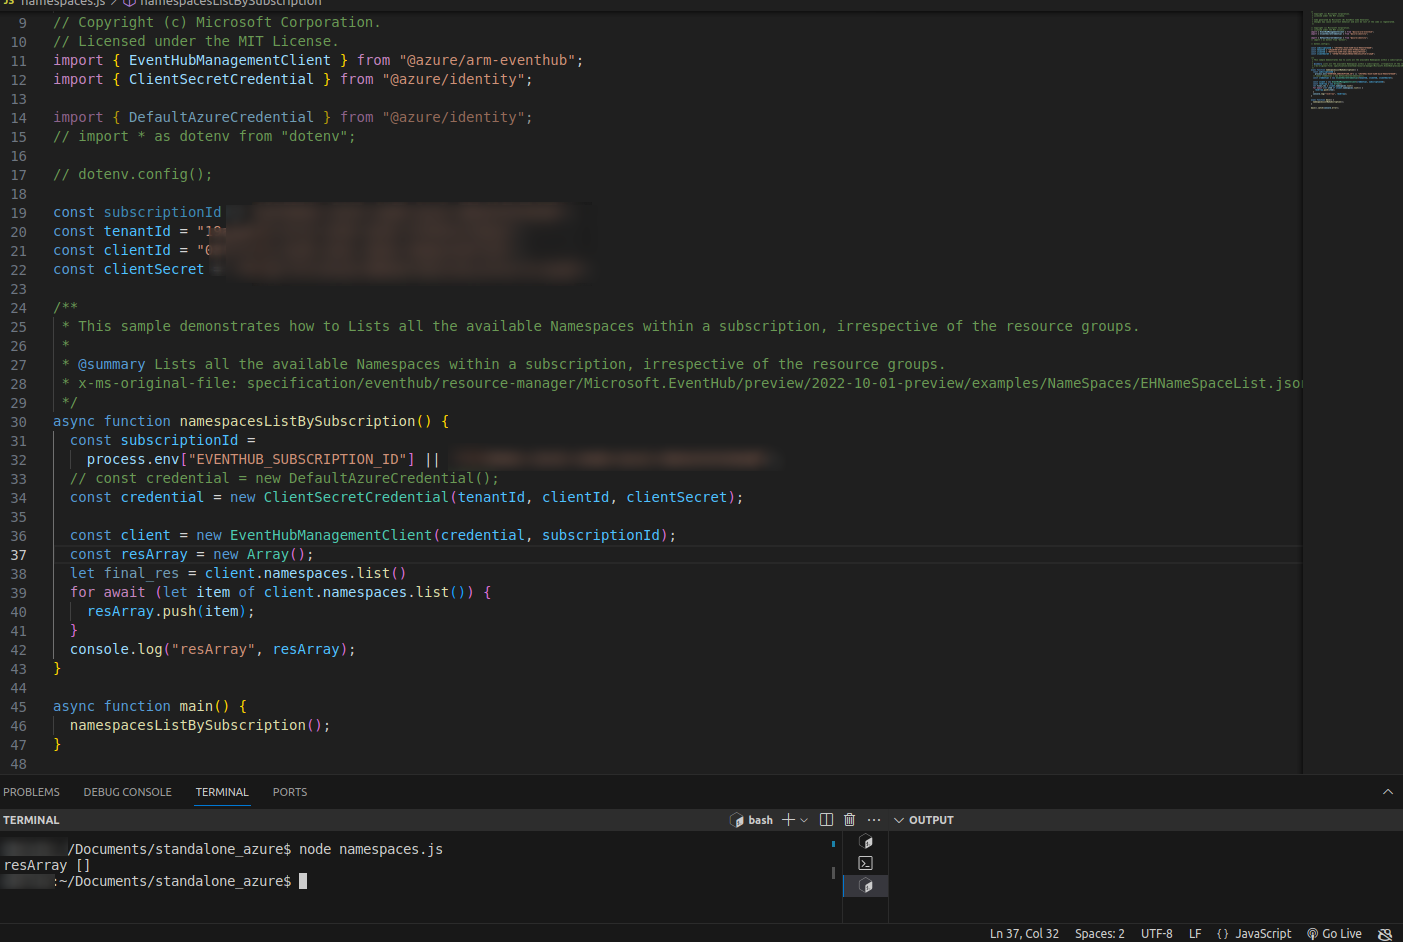Click the bash shell icon on terminal tab

736,819
